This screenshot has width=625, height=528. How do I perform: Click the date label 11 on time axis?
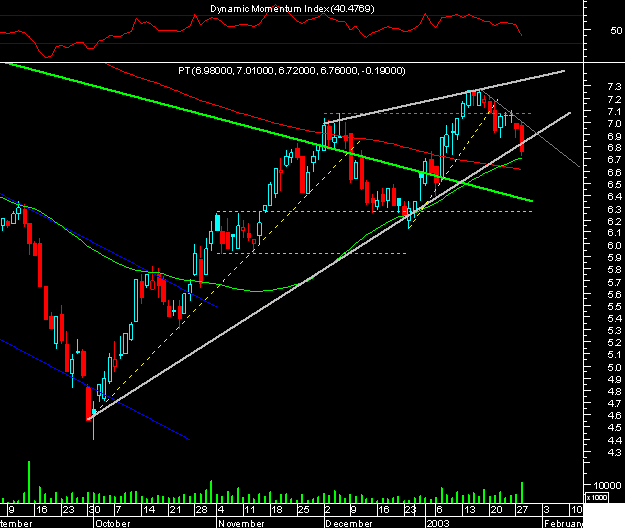[x=249, y=510]
